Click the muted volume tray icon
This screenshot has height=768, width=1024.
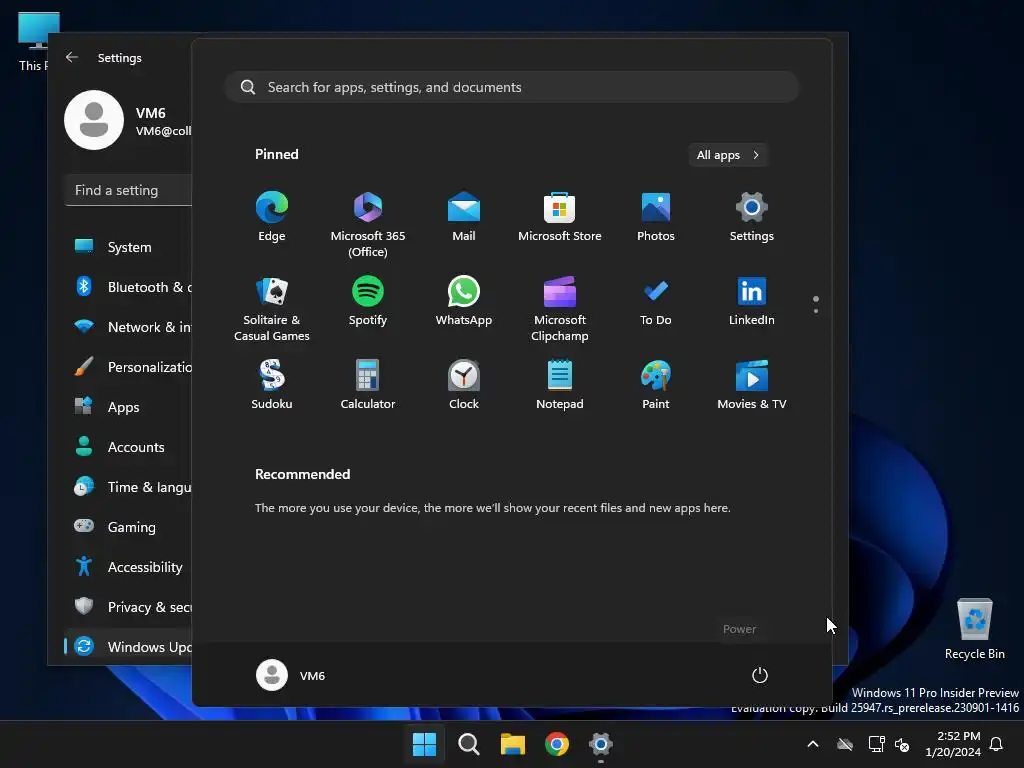click(902, 744)
